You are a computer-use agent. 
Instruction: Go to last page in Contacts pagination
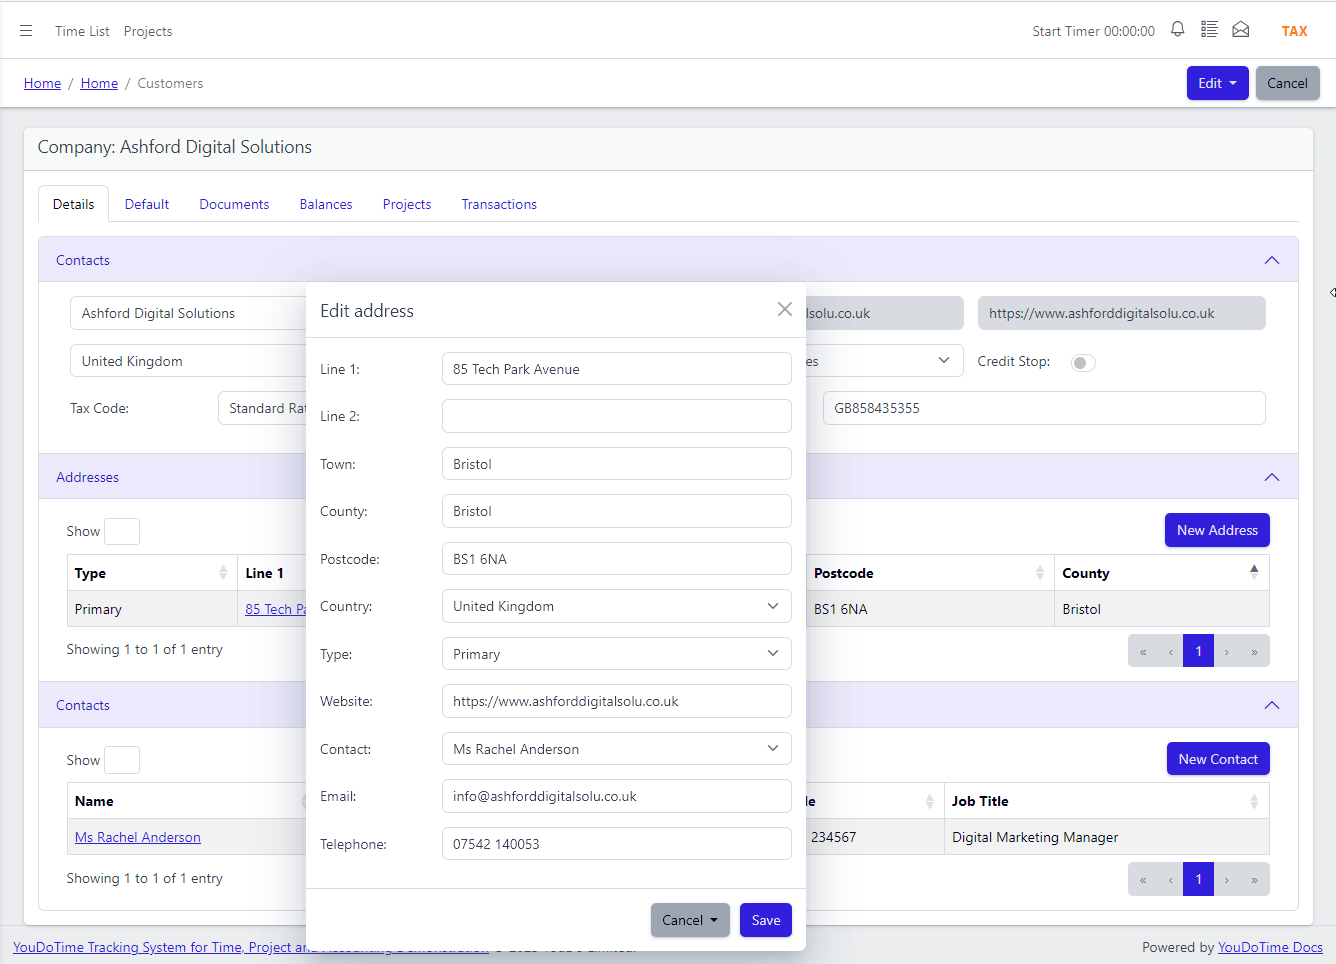click(1254, 879)
